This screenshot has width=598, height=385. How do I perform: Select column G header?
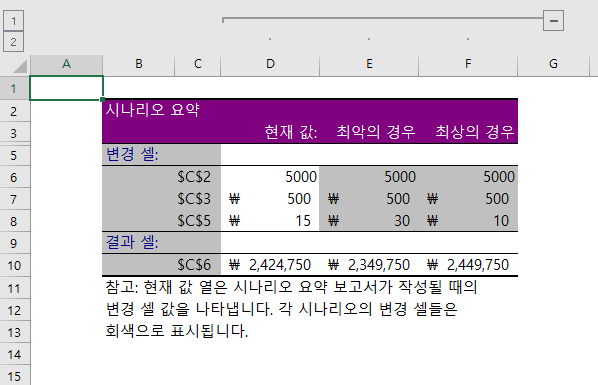[553, 64]
